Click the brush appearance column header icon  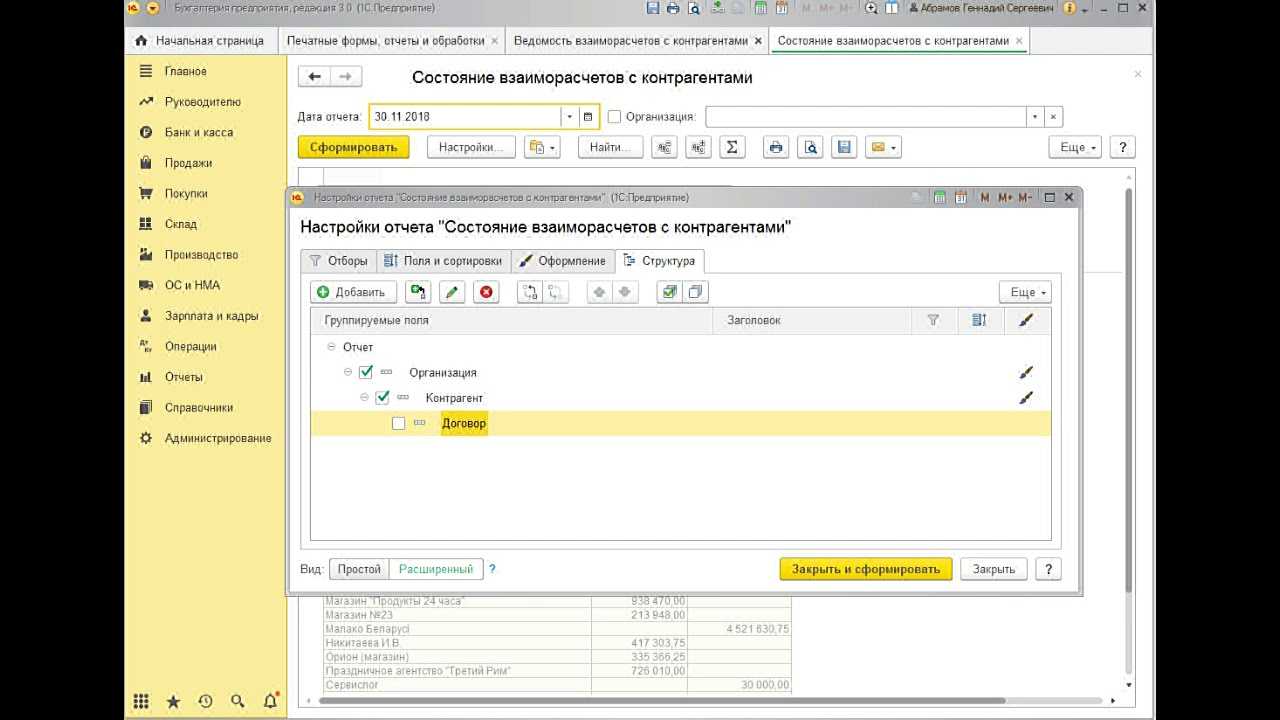click(x=1025, y=320)
